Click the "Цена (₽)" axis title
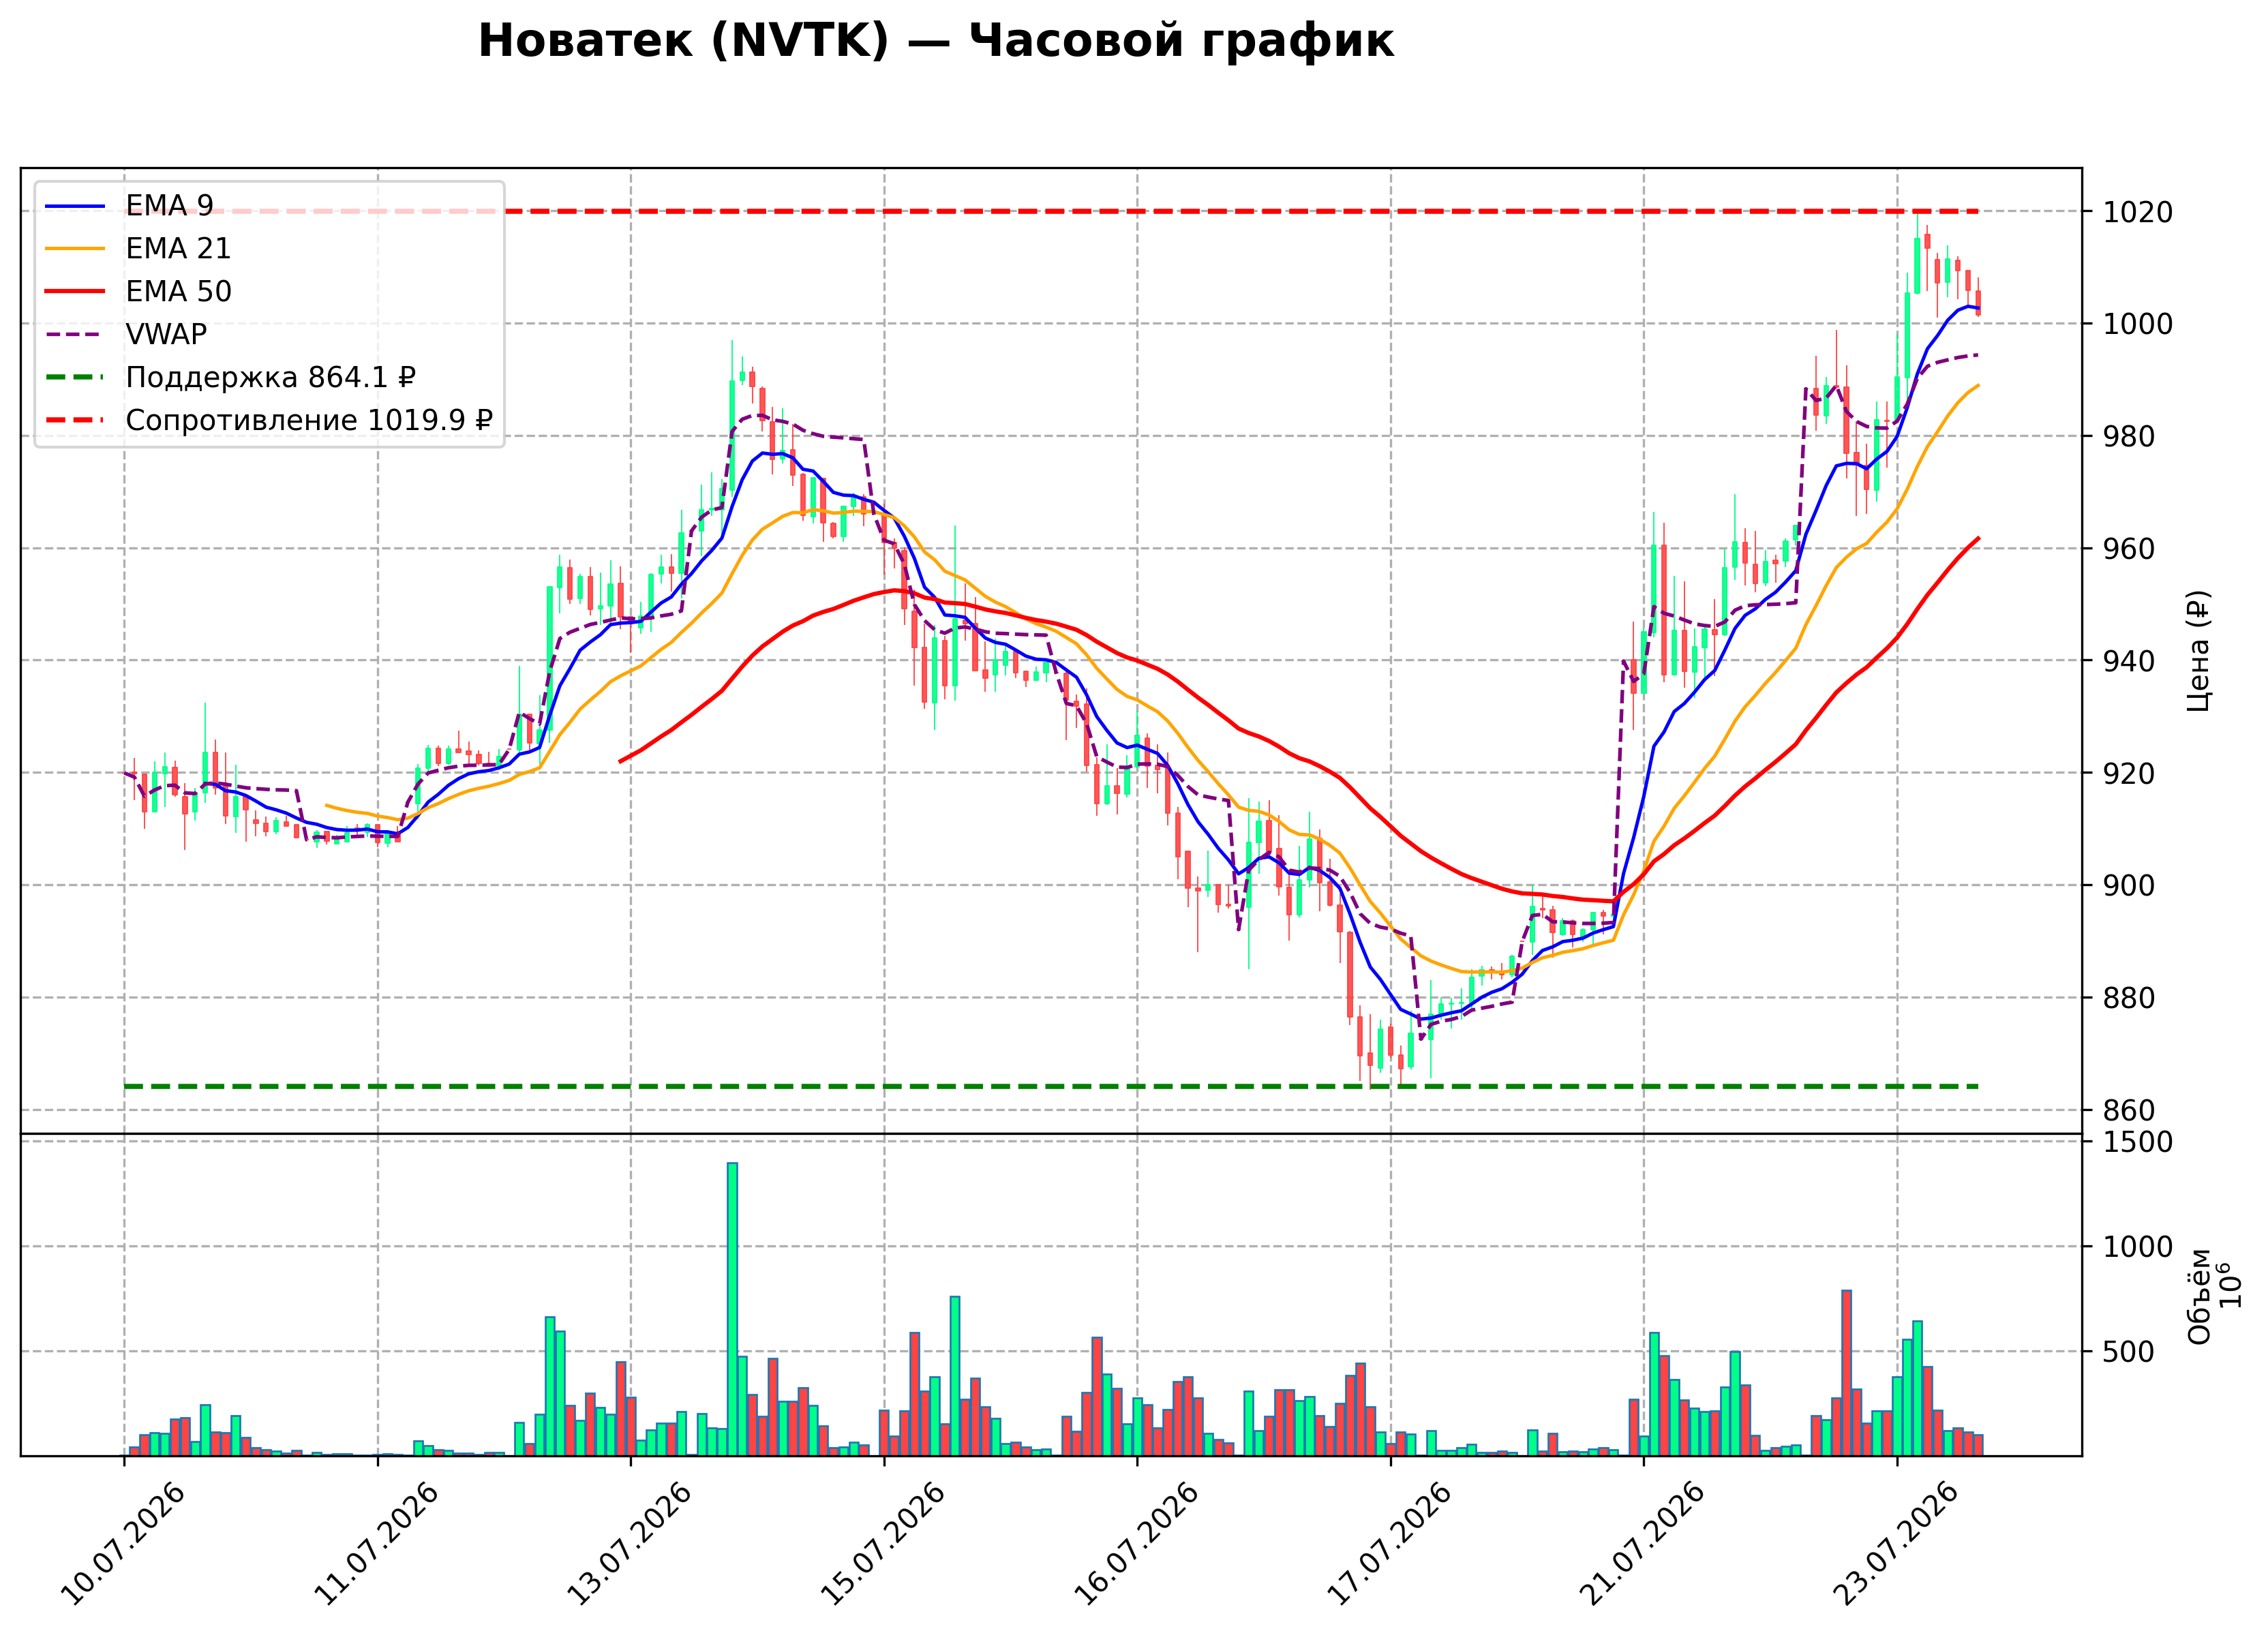The width and height of the screenshot is (2268, 1631). [2198, 651]
